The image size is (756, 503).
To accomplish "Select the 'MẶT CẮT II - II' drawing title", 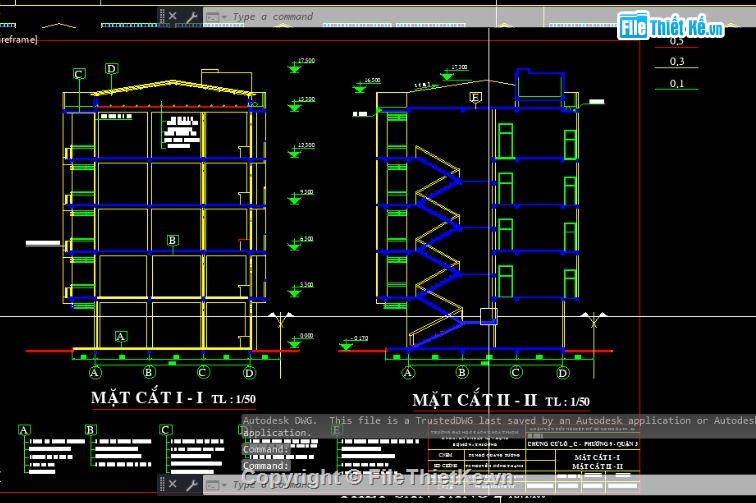I will [x=475, y=400].
